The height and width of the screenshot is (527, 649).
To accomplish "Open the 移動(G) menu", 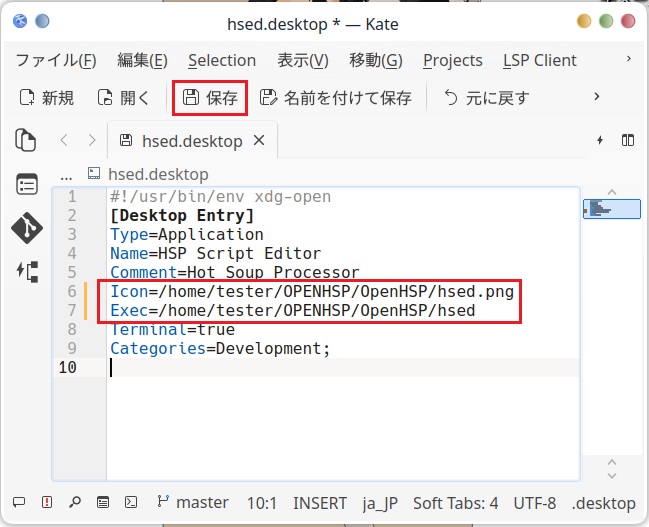I will click(x=375, y=60).
